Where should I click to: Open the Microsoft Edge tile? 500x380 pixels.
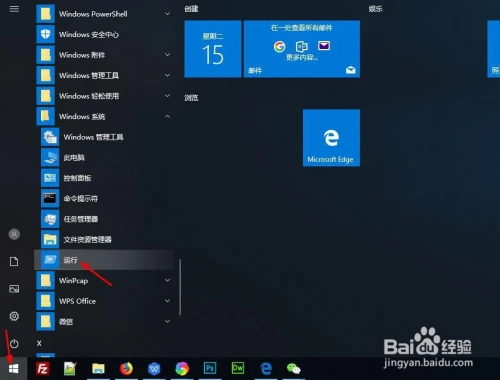[x=331, y=138]
